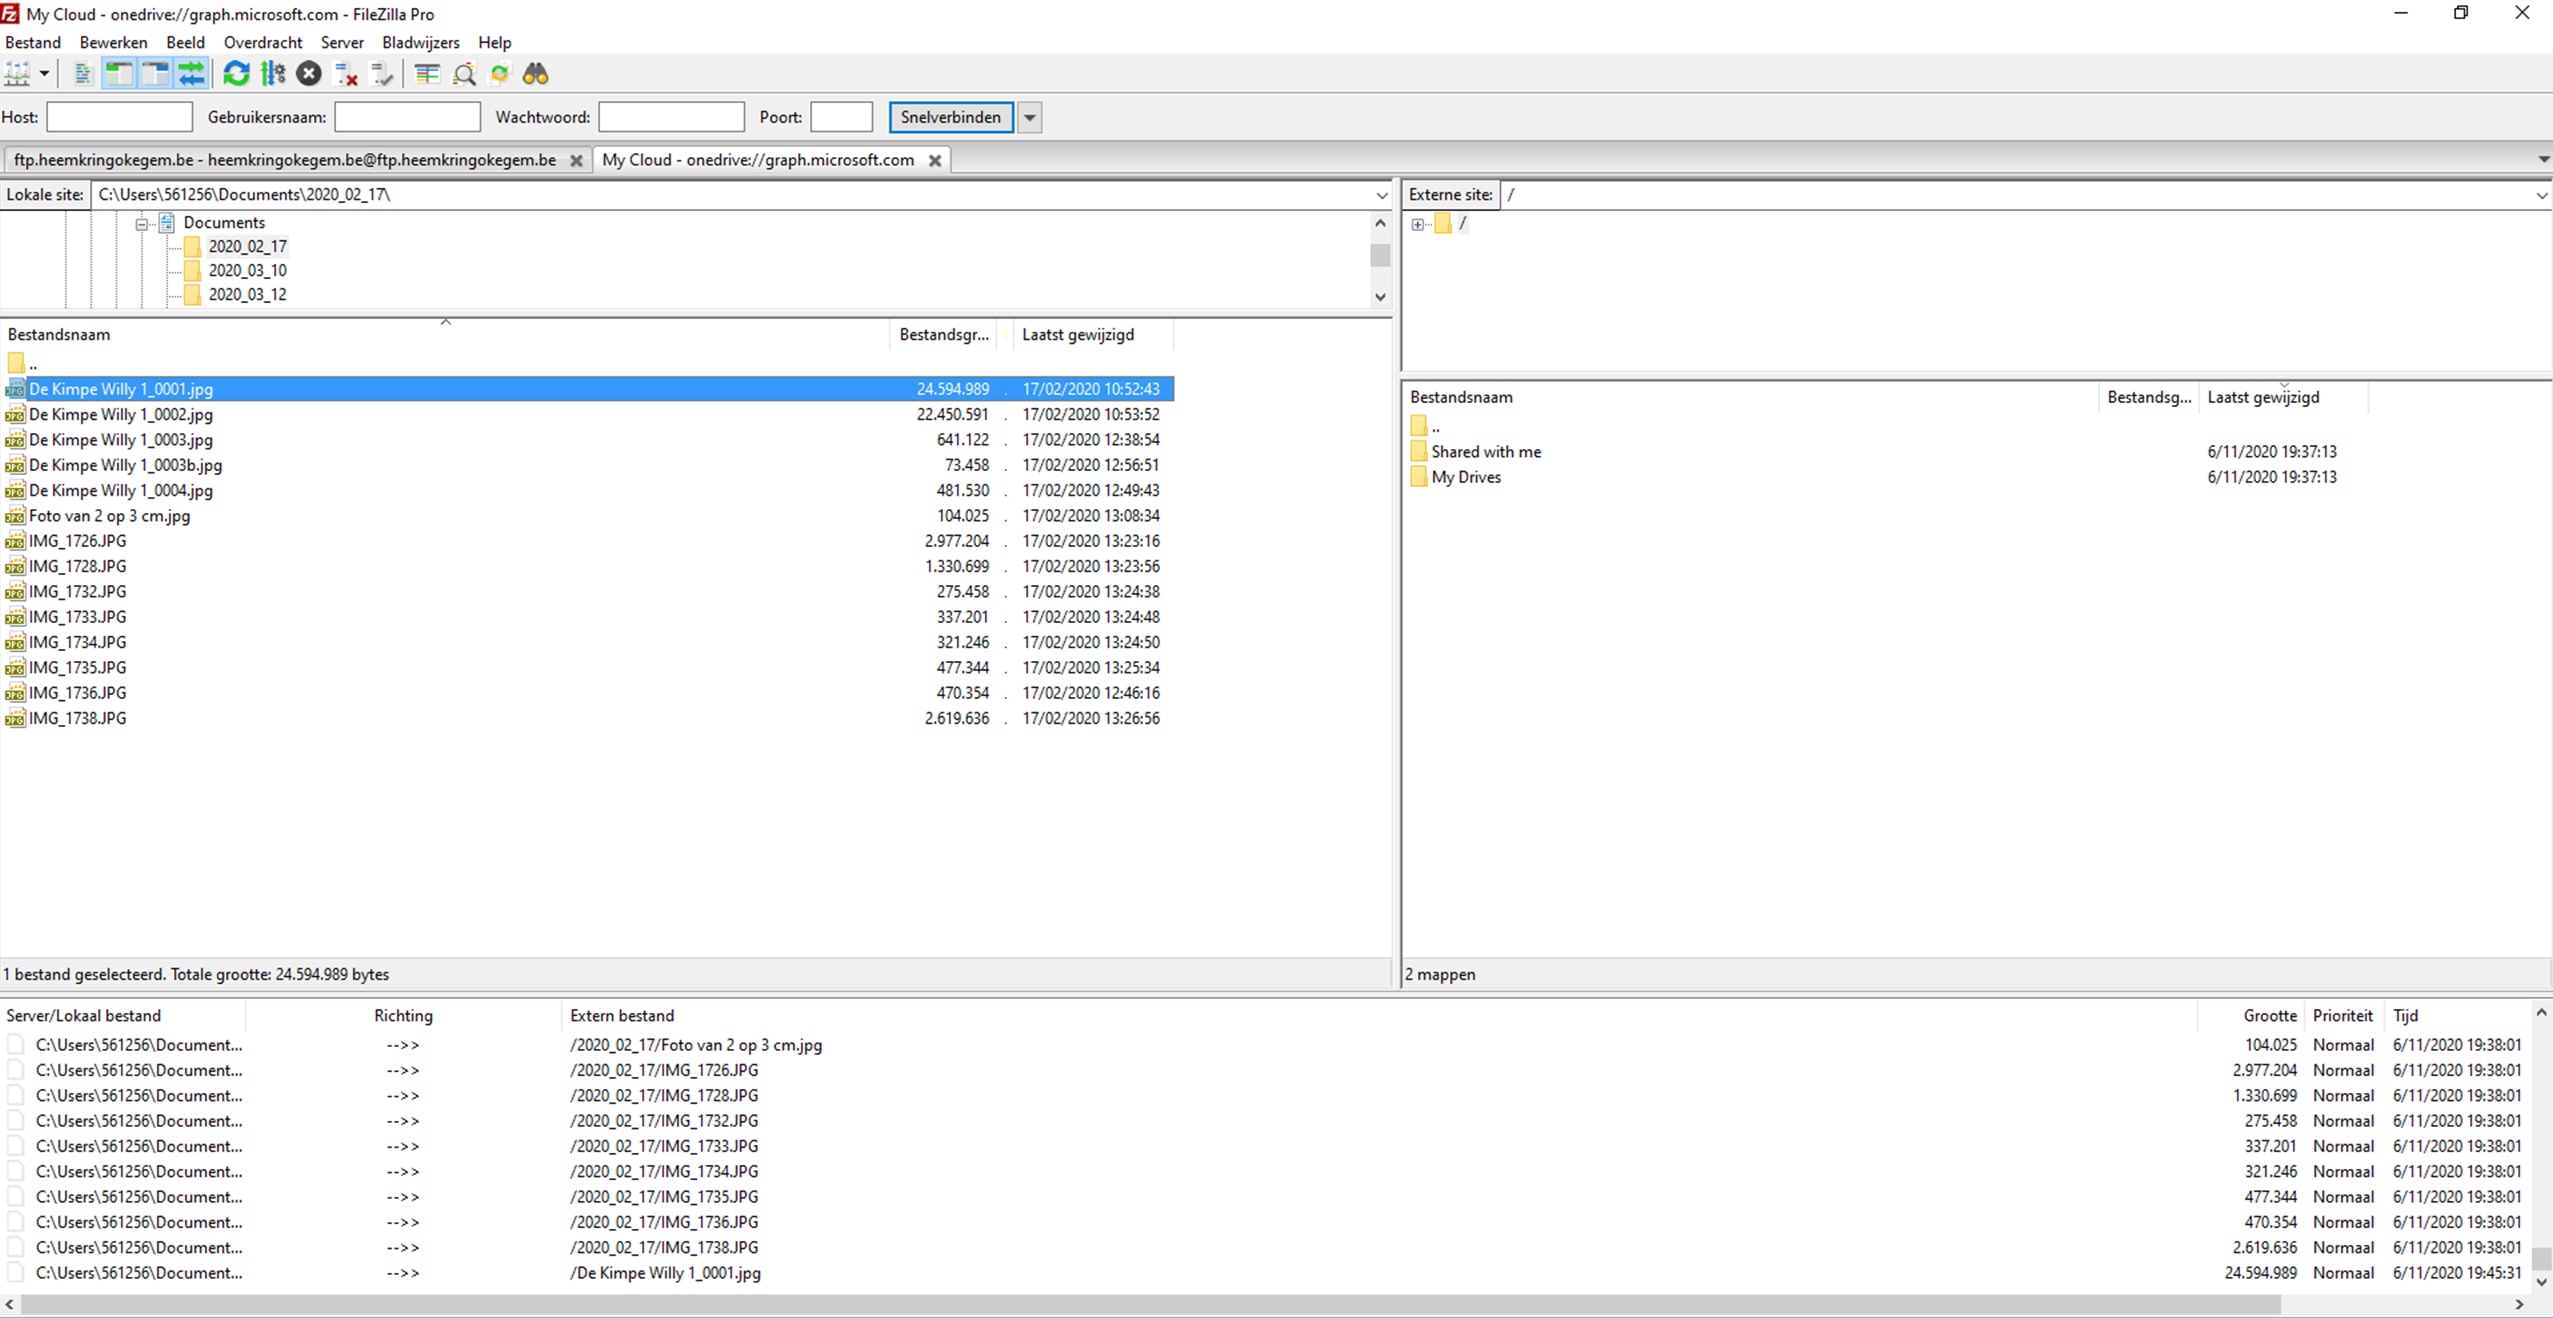
Task: Click the De Kimpe Willy 1_0004.jpg file icon
Action: (15, 490)
